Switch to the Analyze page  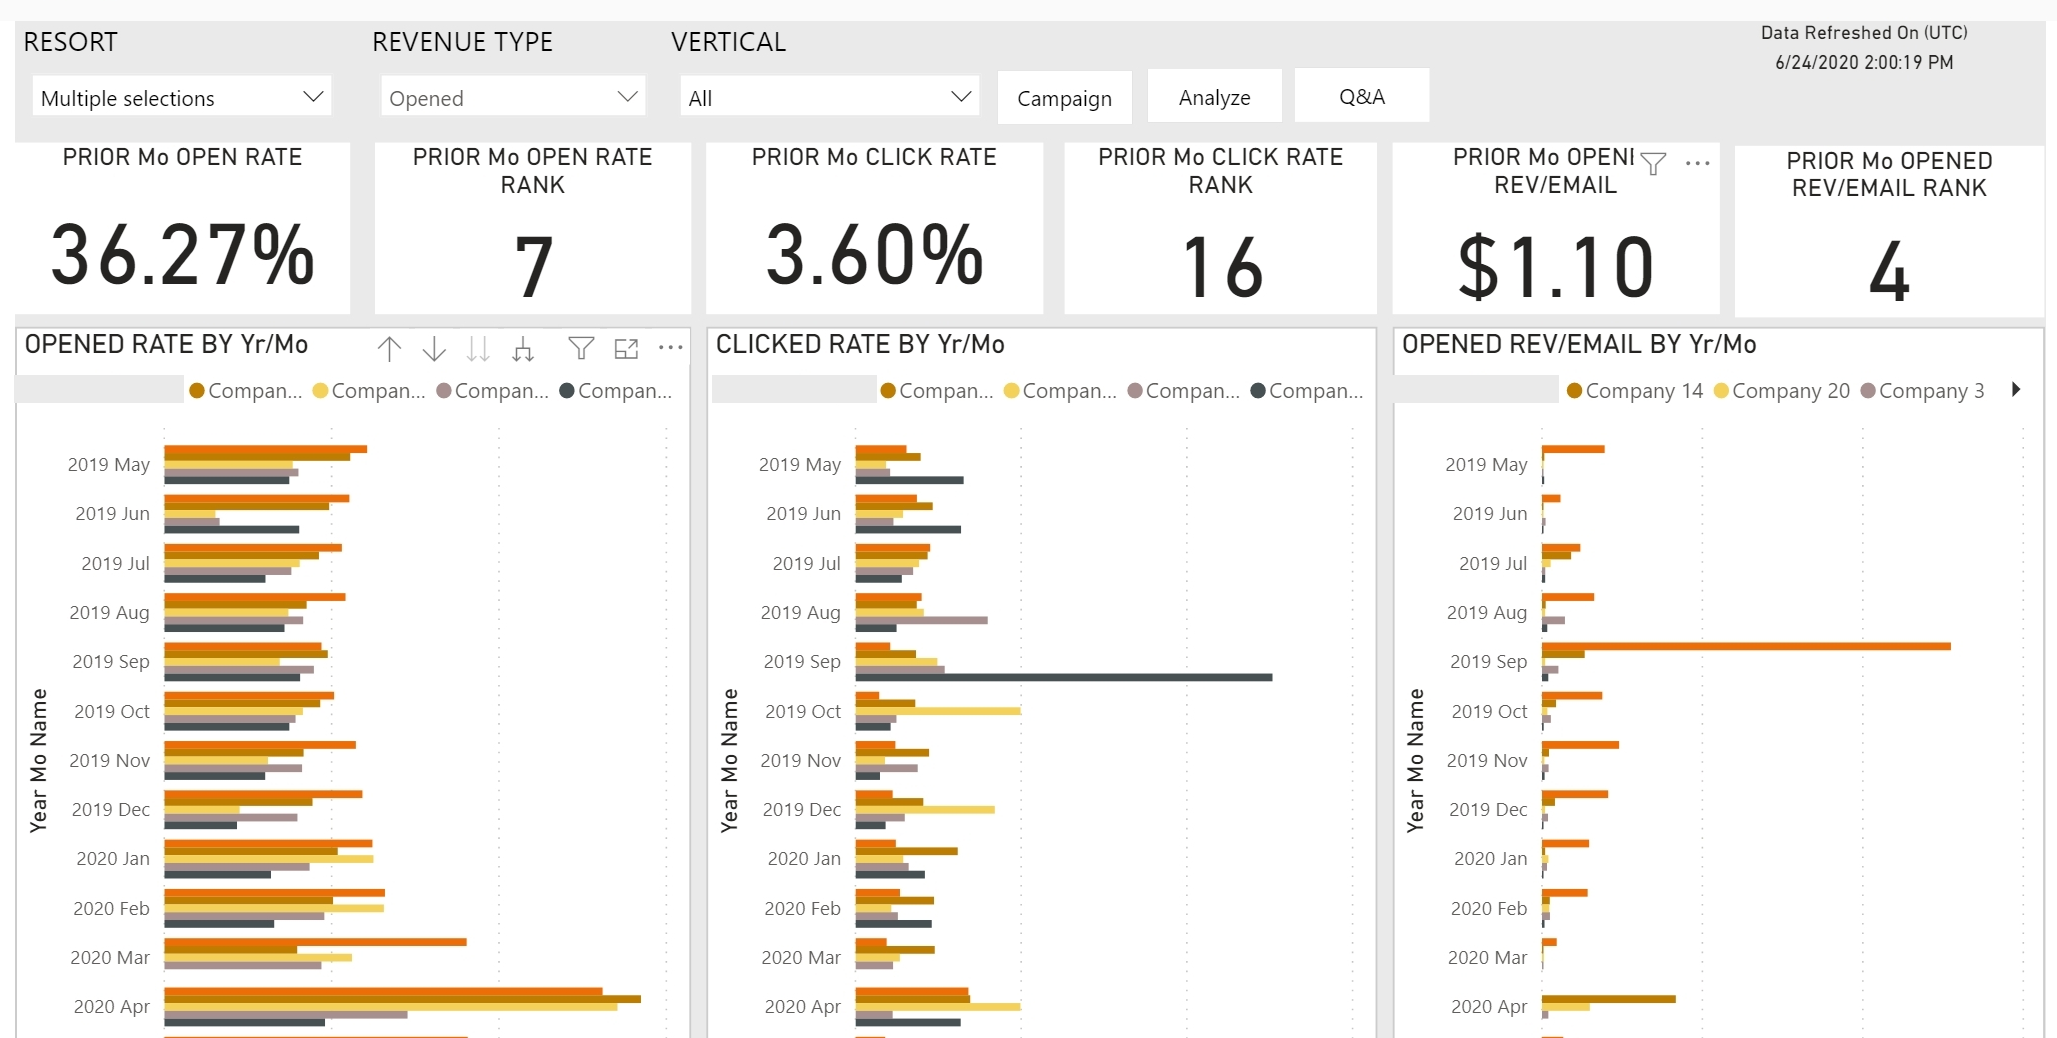click(1214, 97)
